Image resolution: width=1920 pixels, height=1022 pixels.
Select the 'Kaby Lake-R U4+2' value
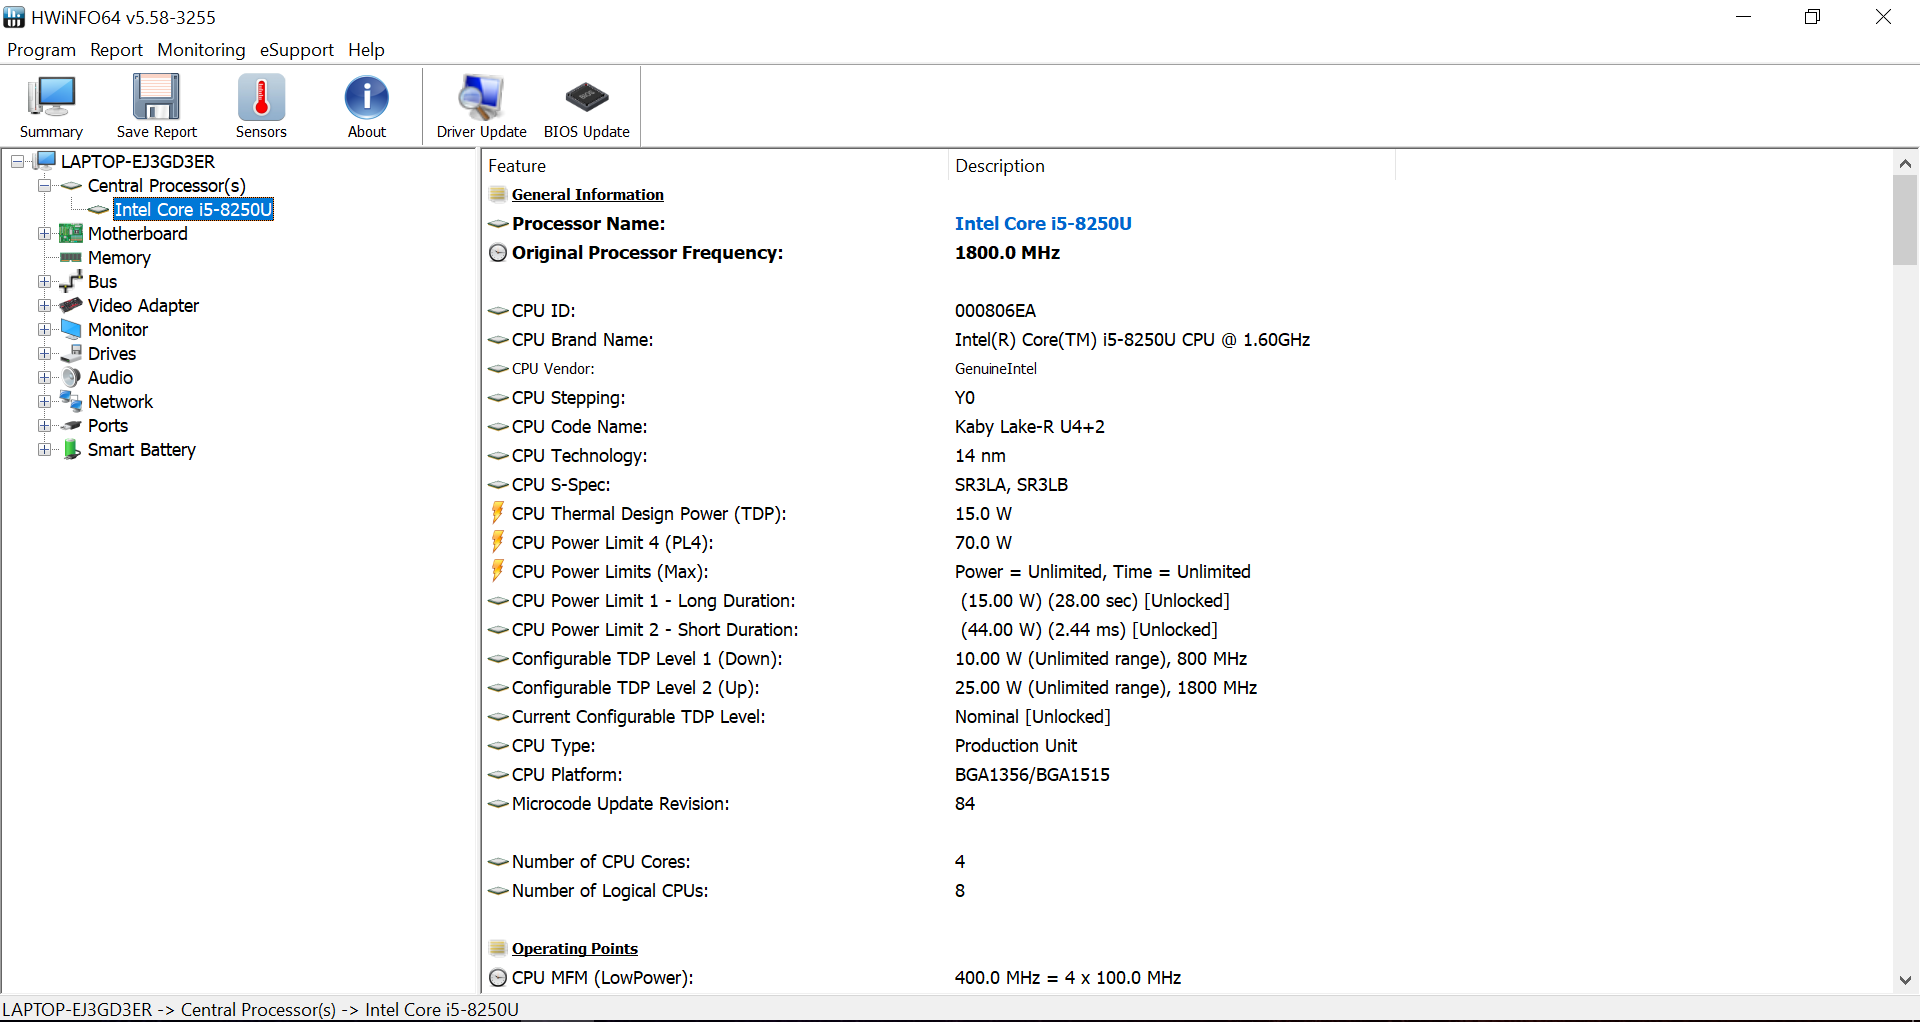(1029, 427)
